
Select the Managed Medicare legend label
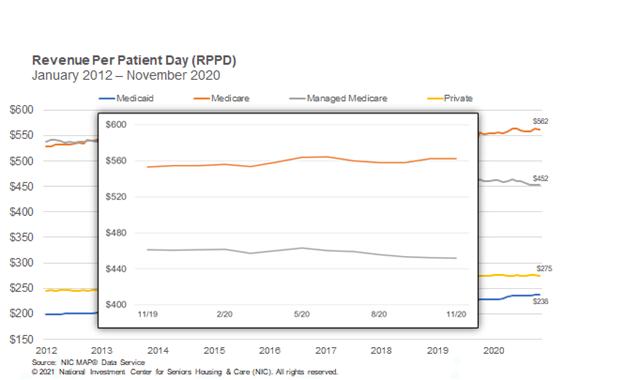pos(347,98)
